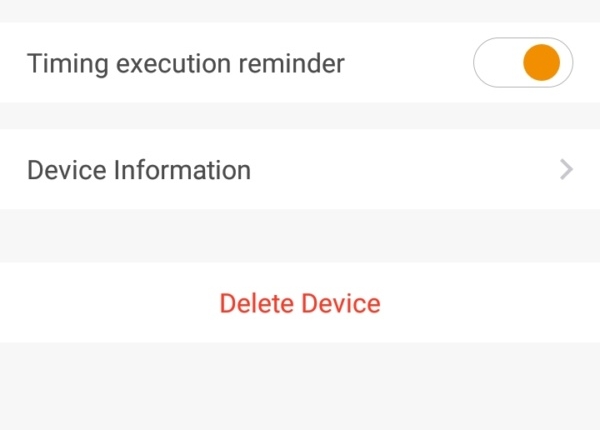Open the Device Information row
The height and width of the screenshot is (430, 600).
click(300, 170)
